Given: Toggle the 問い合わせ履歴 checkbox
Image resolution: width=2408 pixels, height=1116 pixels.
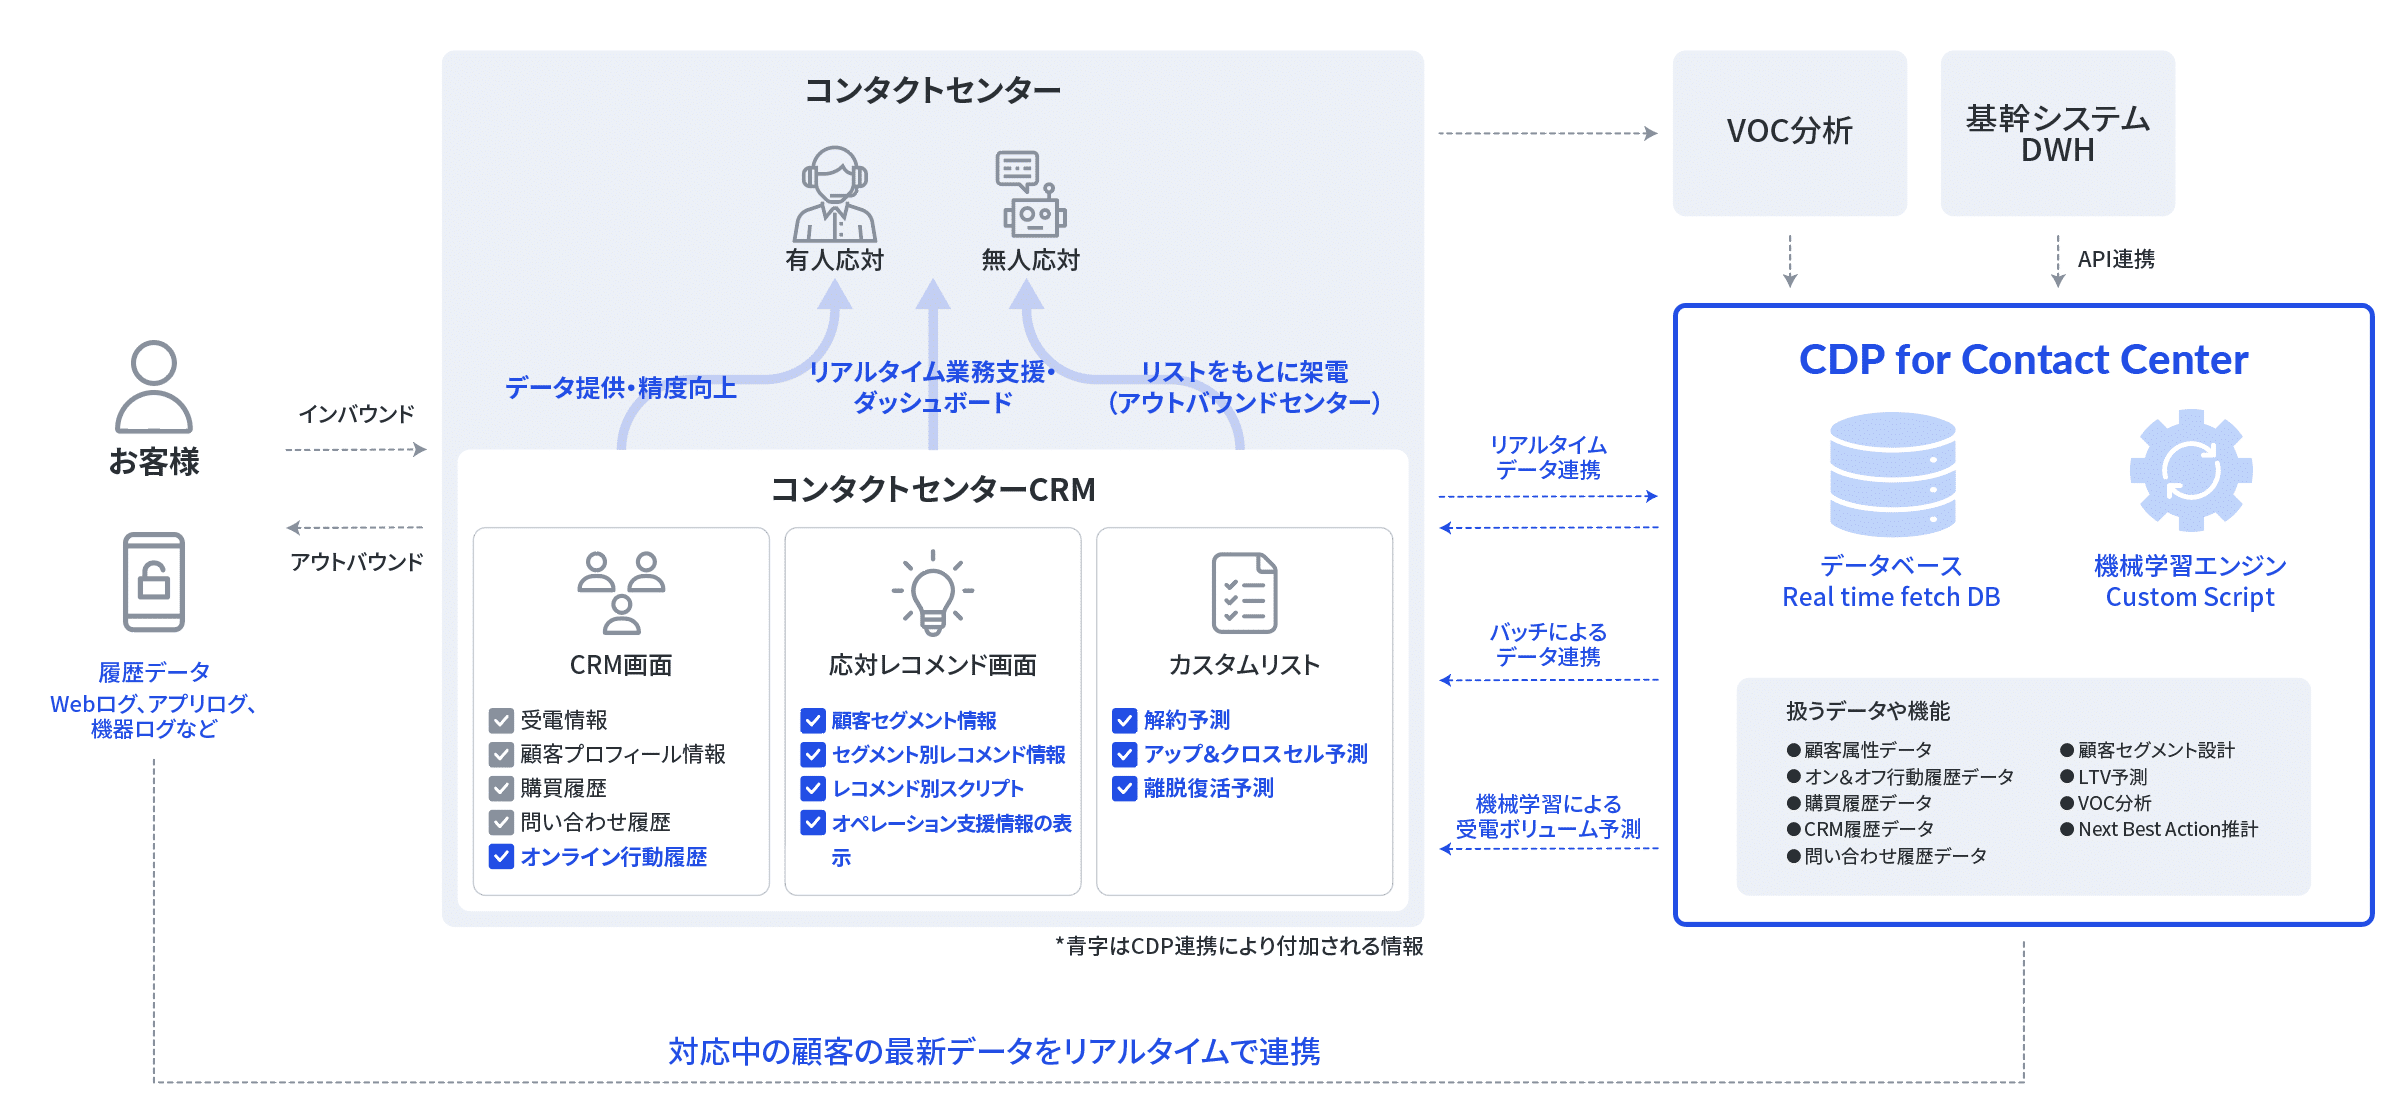Looking at the screenshot, I should click(x=501, y=822).
